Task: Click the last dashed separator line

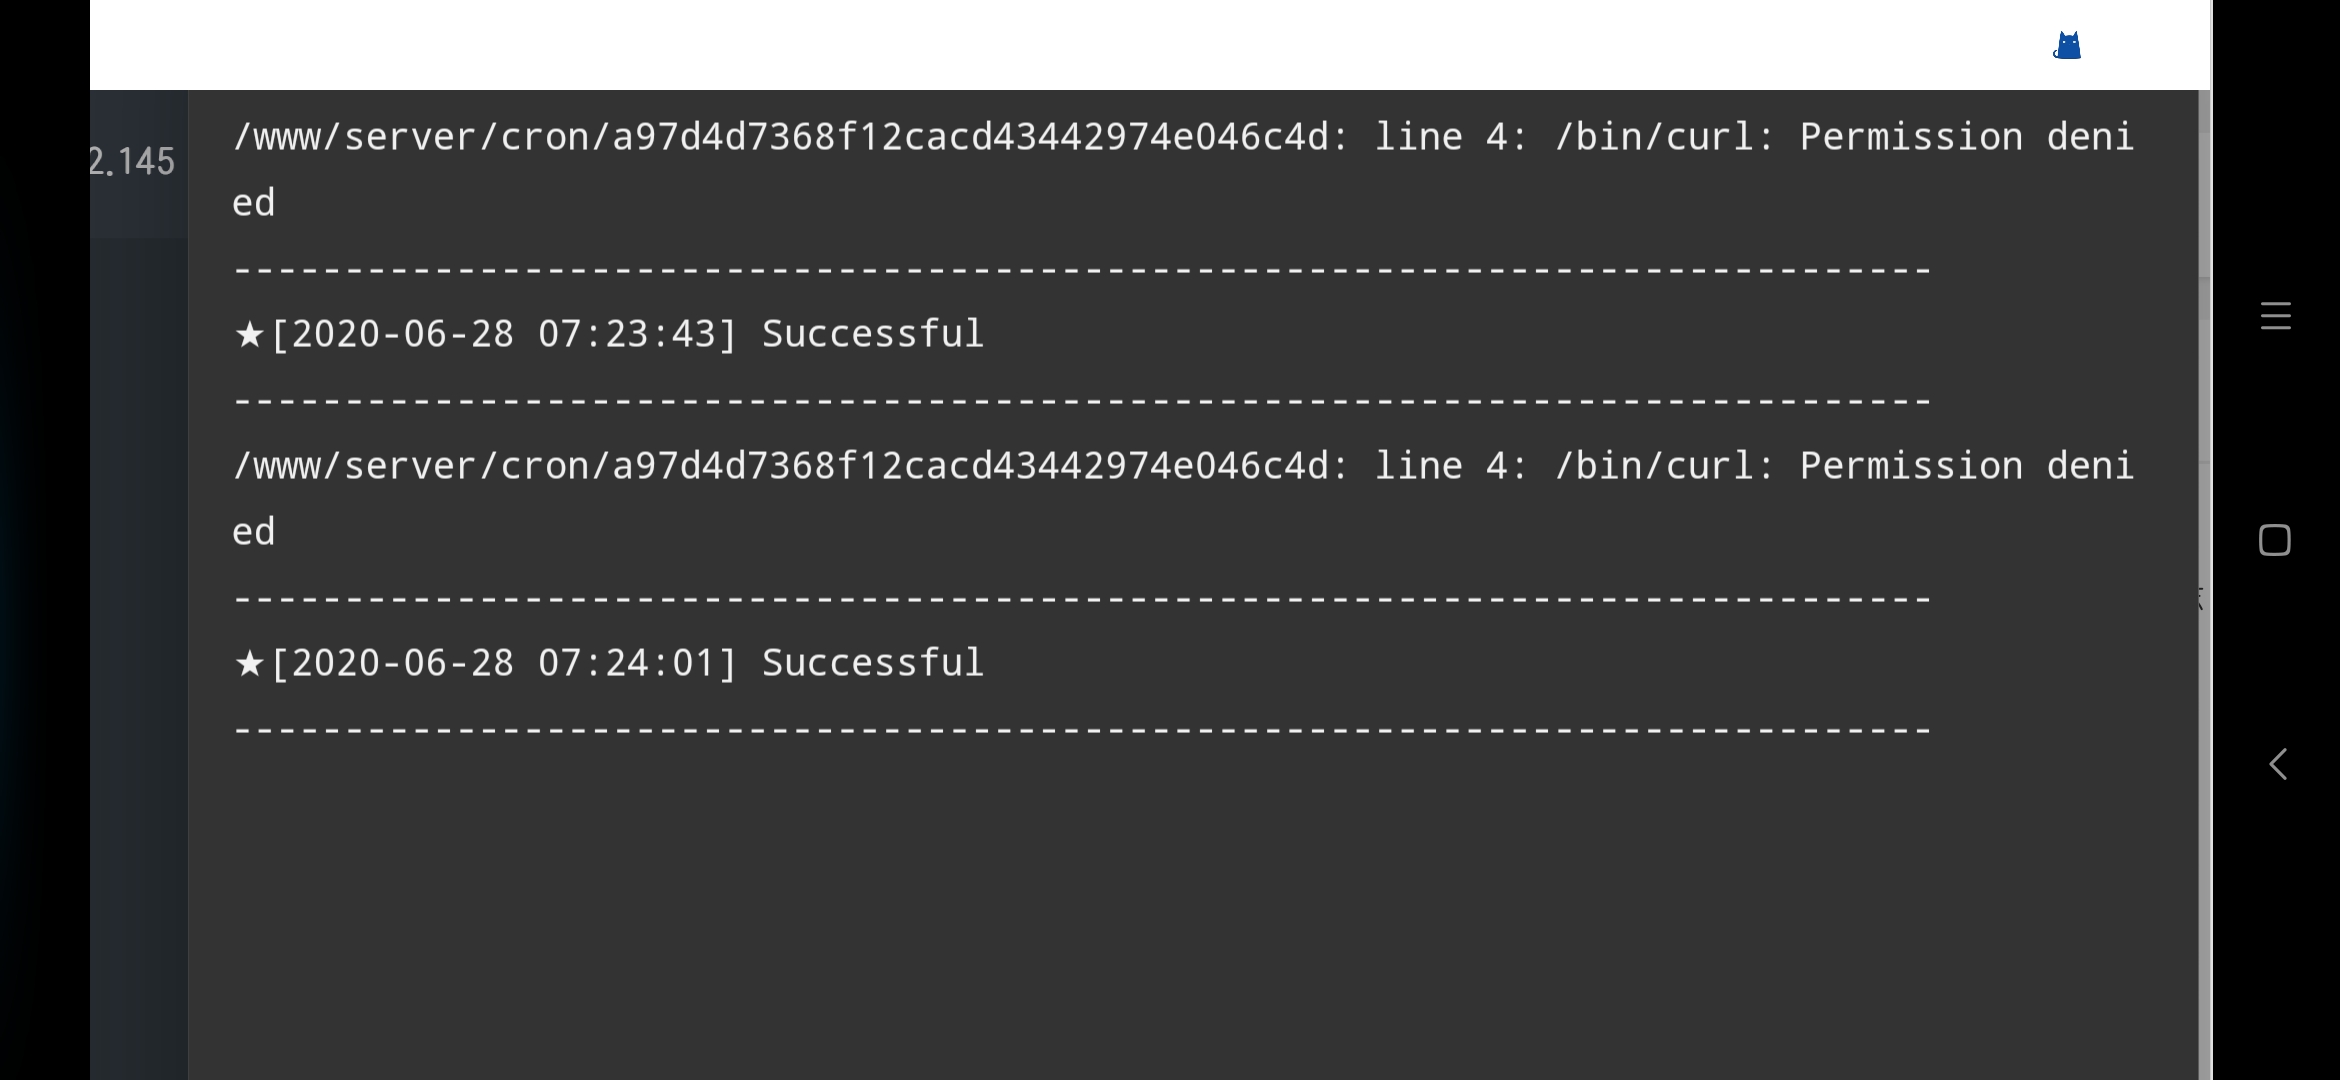Action: 1082,729
